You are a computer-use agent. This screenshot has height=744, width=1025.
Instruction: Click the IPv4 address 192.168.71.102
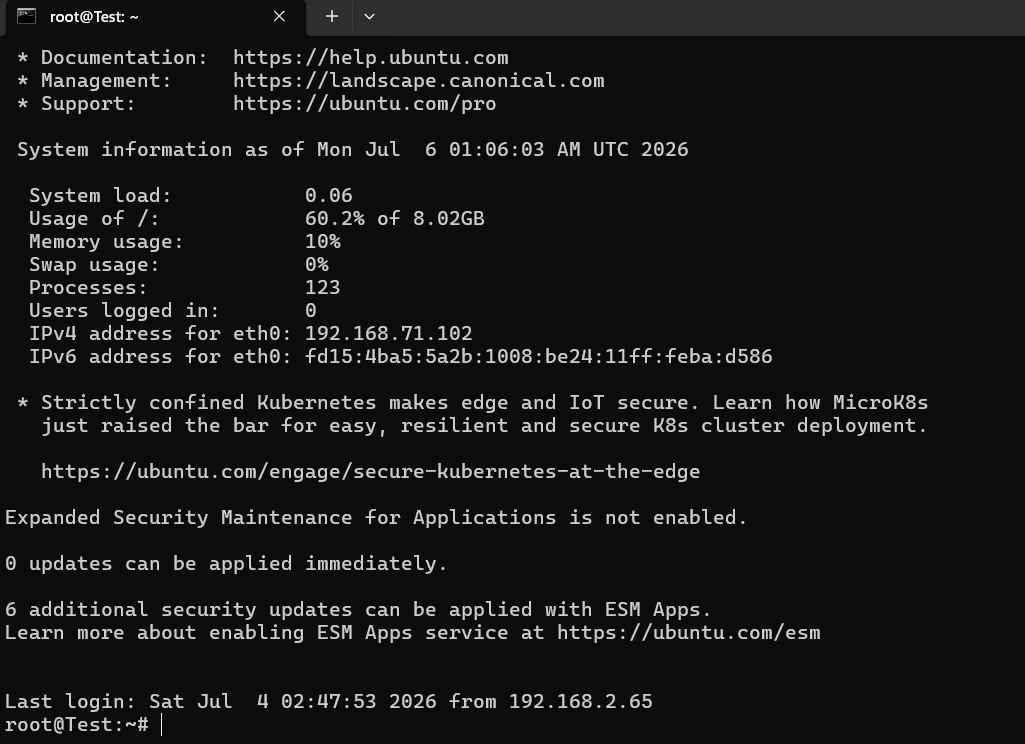point(388,333)
